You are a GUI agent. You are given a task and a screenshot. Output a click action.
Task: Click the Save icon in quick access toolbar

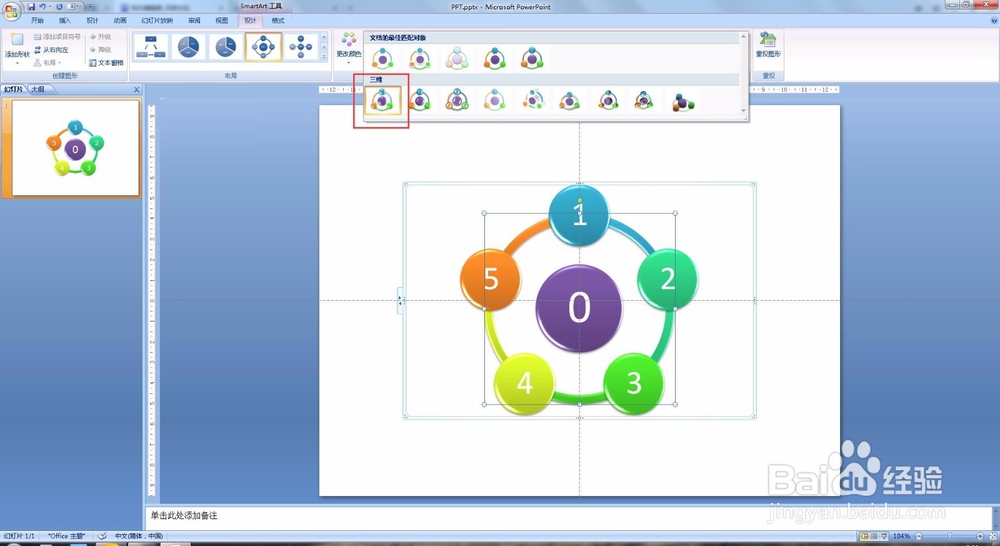pyautogui.click(x=31, y=6)
